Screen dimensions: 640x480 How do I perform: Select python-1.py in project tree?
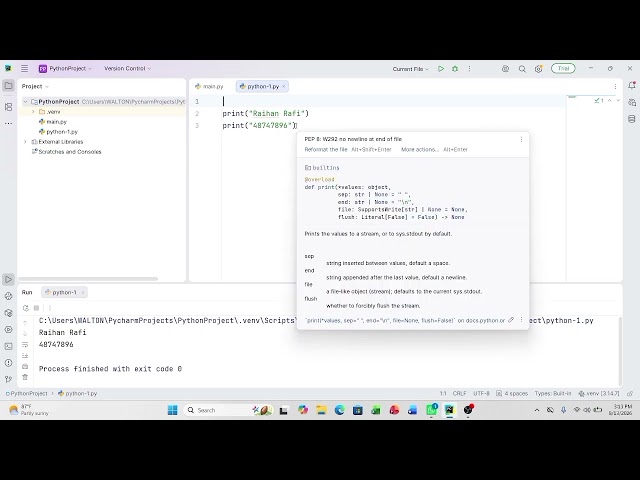coord(58,132)
